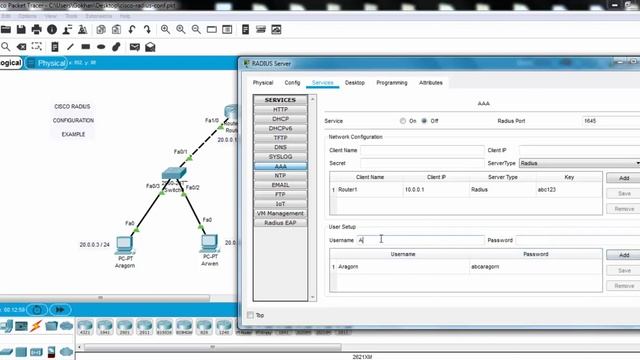Pick the 4321 router model
The height and width of the screenshot is (360, 640).
tap(85, 327)
